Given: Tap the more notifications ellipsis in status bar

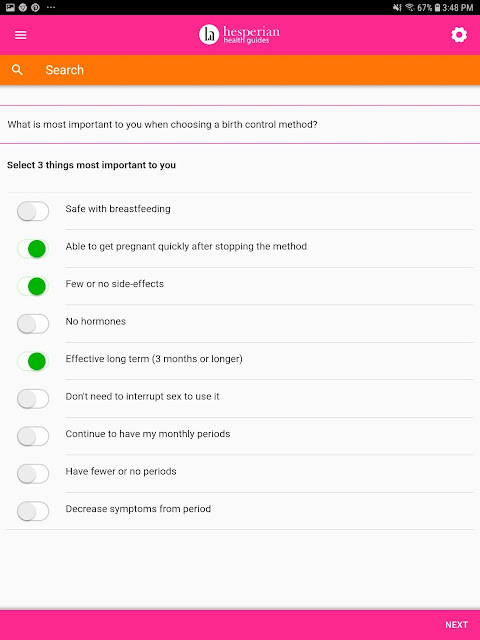Looking at the screenshot, I should (51, 7).
